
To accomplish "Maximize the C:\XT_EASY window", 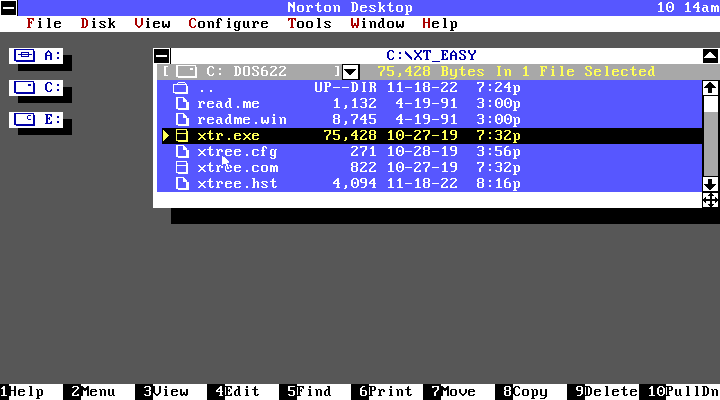I will [x=710, y=56].
